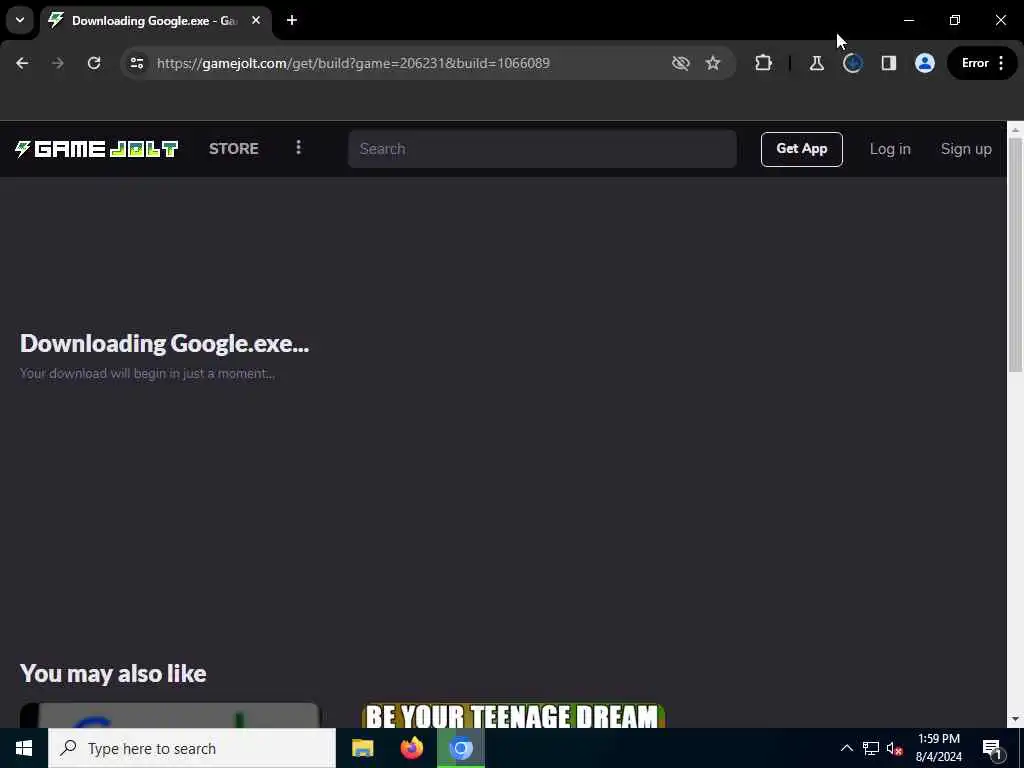Bookmark this page with star icon

point(712,63)
